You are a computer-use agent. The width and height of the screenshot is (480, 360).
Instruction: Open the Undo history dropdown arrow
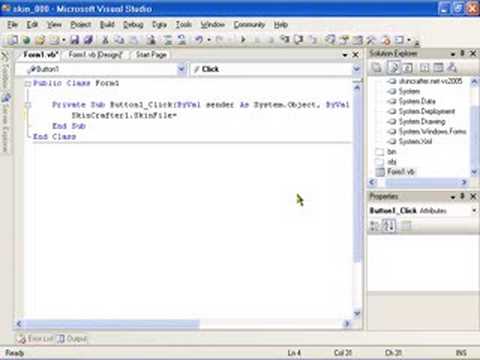tap(209, 40)
